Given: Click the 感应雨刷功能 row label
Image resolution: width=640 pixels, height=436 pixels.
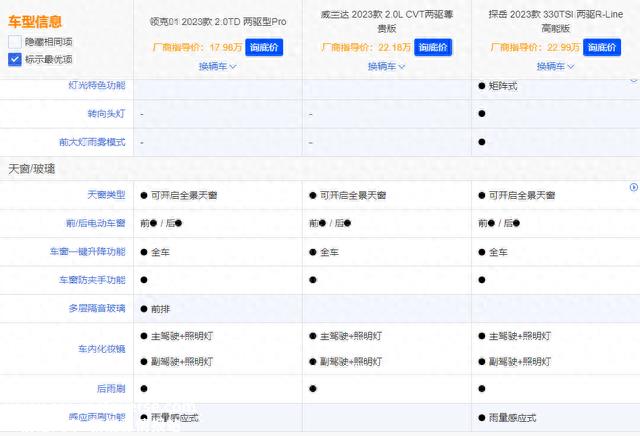Looking at the screenshot, I should (97, 417).
